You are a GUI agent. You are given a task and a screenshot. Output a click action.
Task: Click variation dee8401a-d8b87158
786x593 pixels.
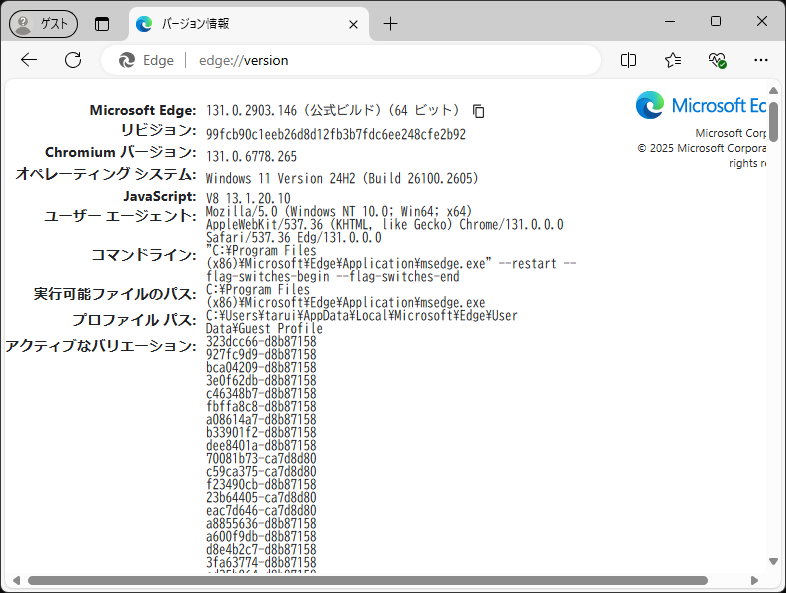coord(261,446)
